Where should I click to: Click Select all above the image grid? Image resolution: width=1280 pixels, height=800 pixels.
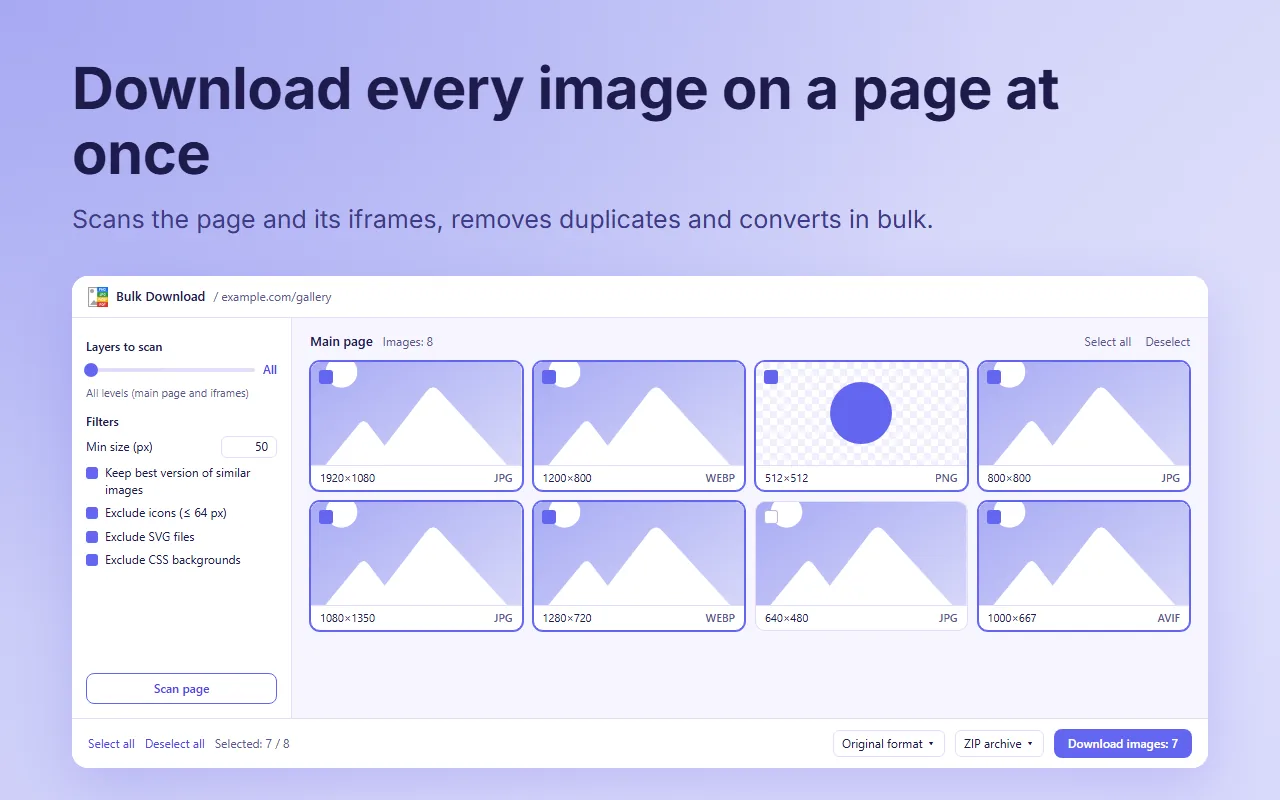click(x=1108, y=342)
